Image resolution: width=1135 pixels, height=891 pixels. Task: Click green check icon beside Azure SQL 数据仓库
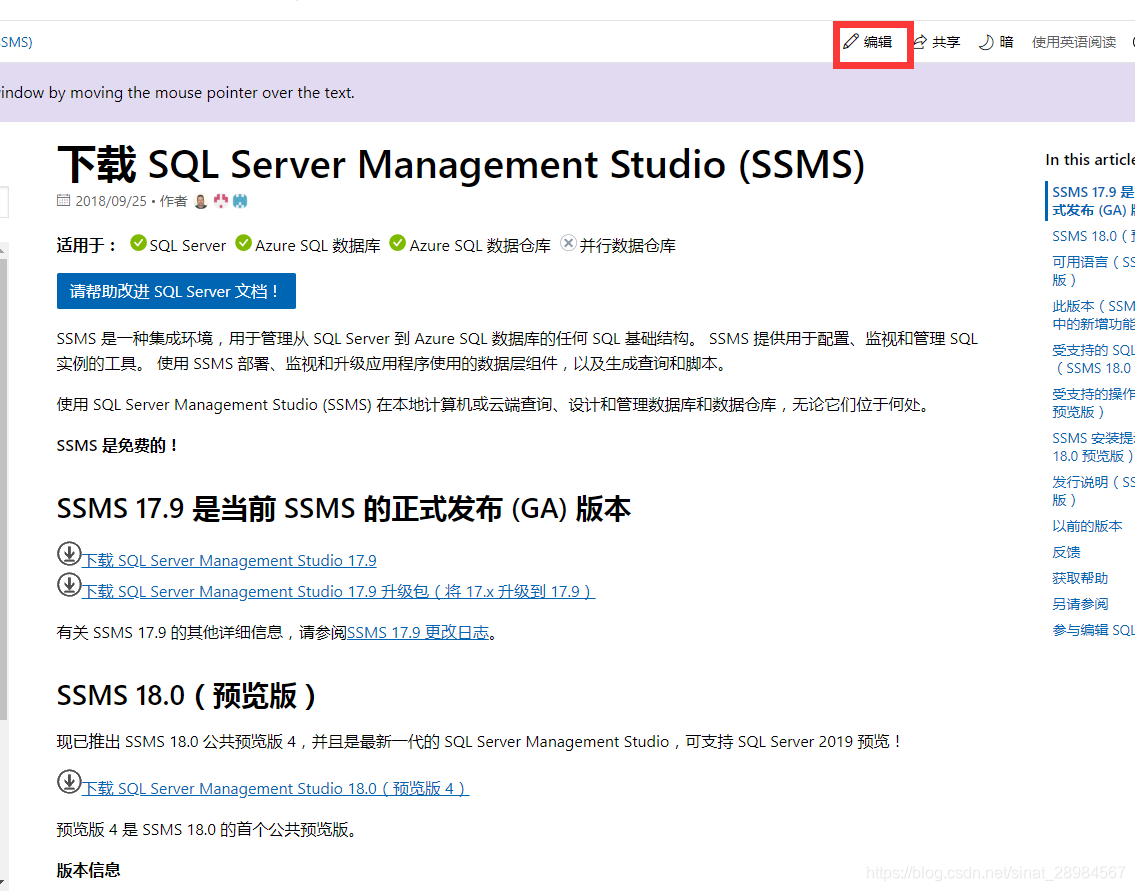[397, 243]
